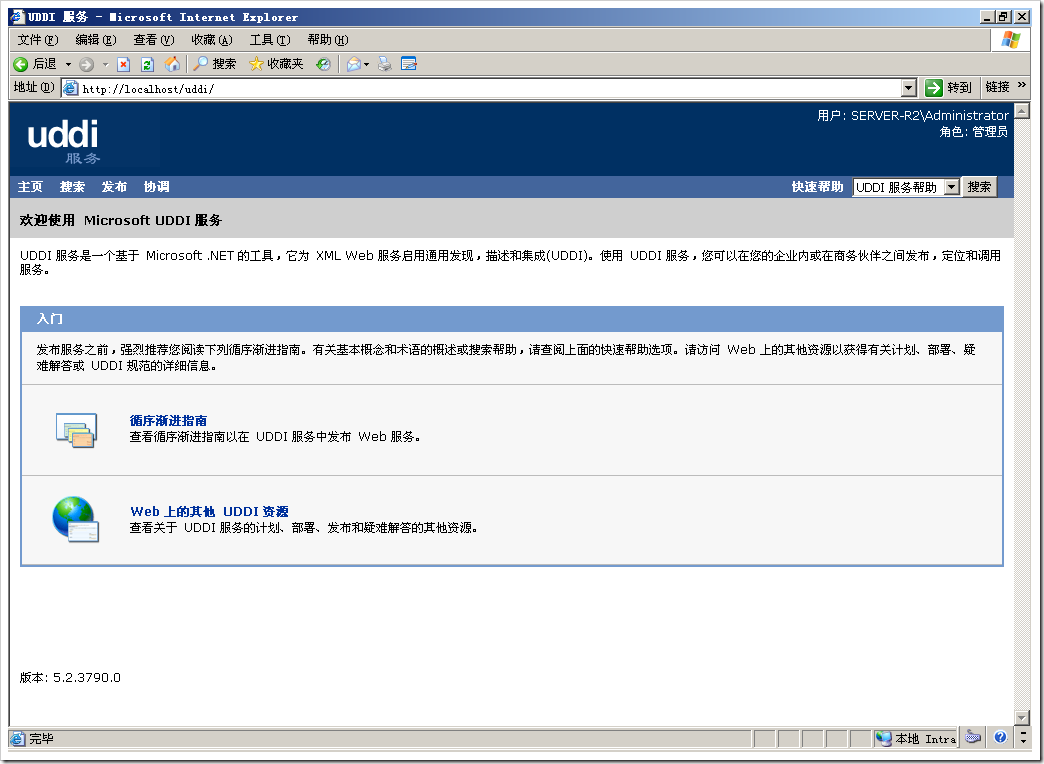The height and width of the screenshot is (764, 1044).
Task: Click the Internet Explorer title bar icon
Action: (17, 17)
